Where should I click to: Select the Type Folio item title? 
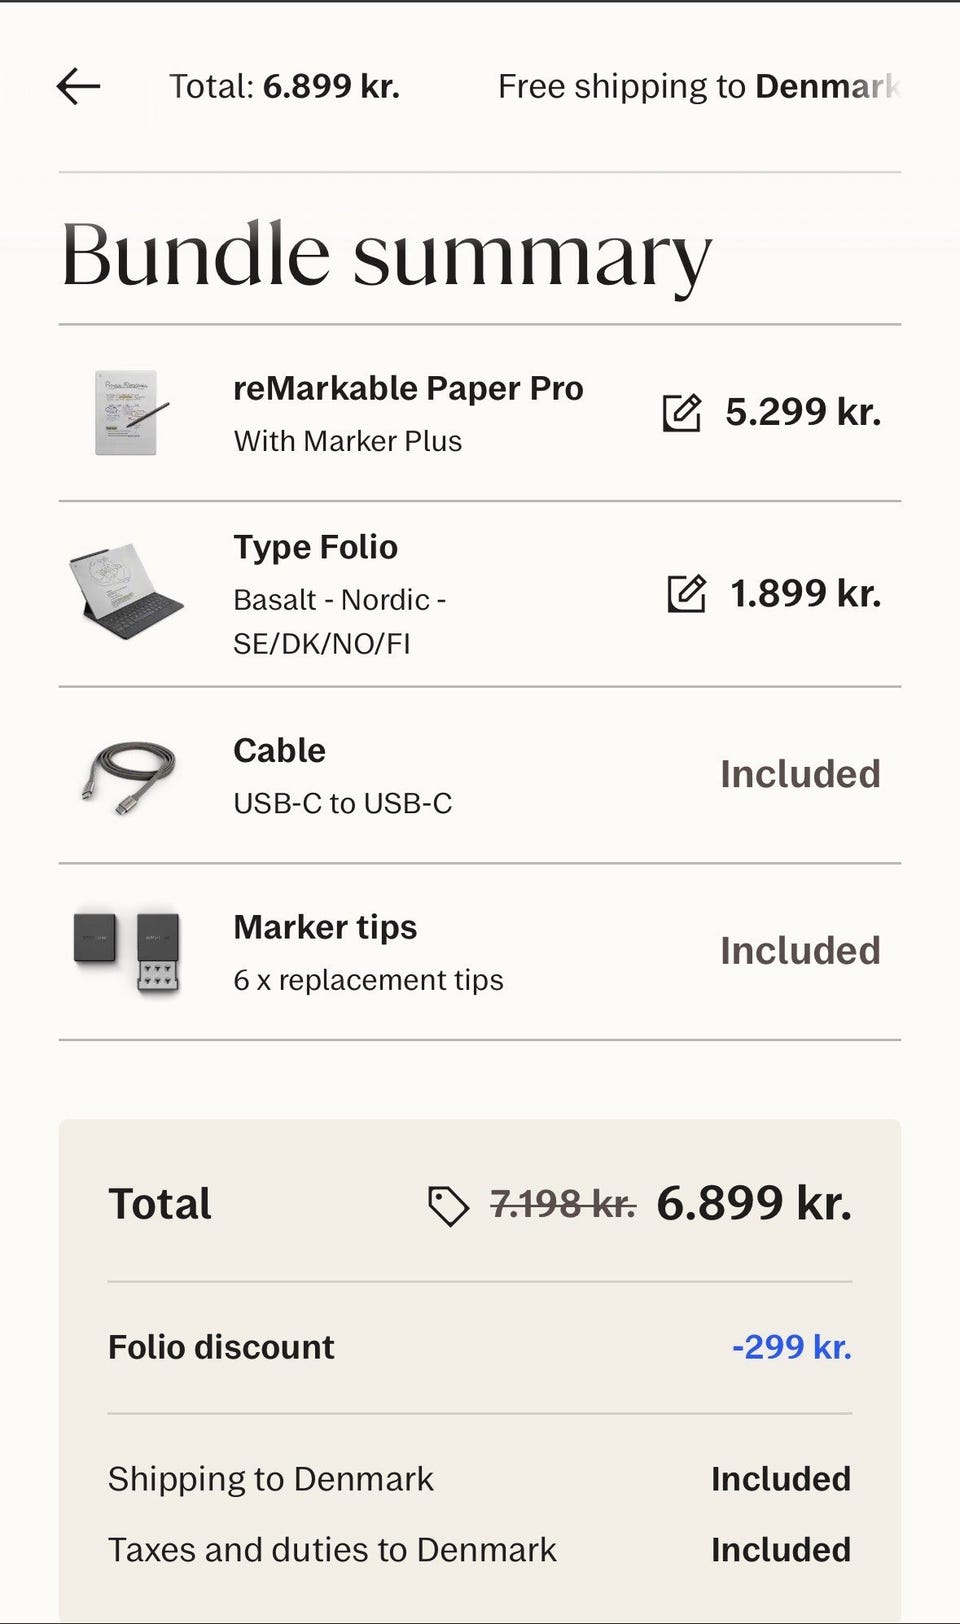click(x=315, y=547)
